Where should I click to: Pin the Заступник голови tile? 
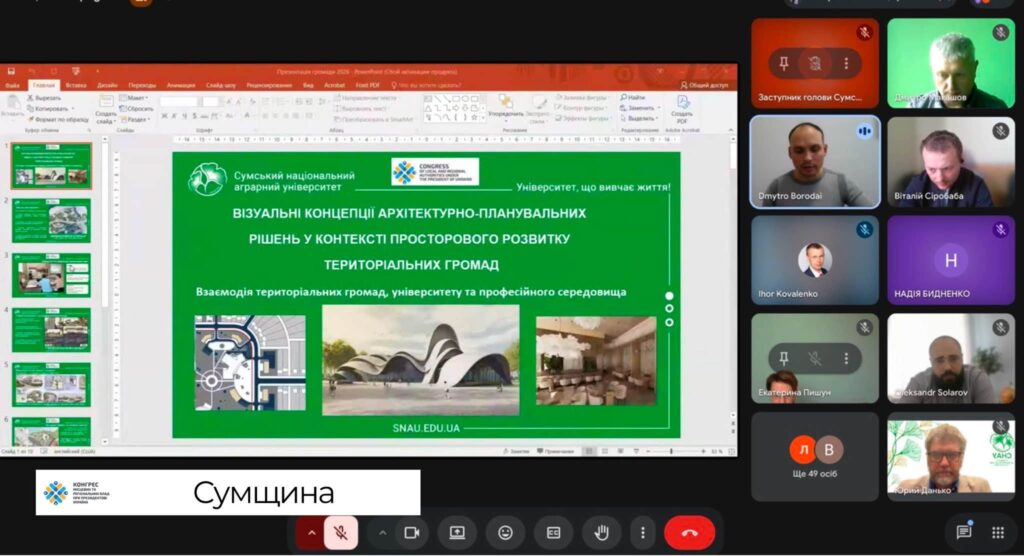click(784, 63)
